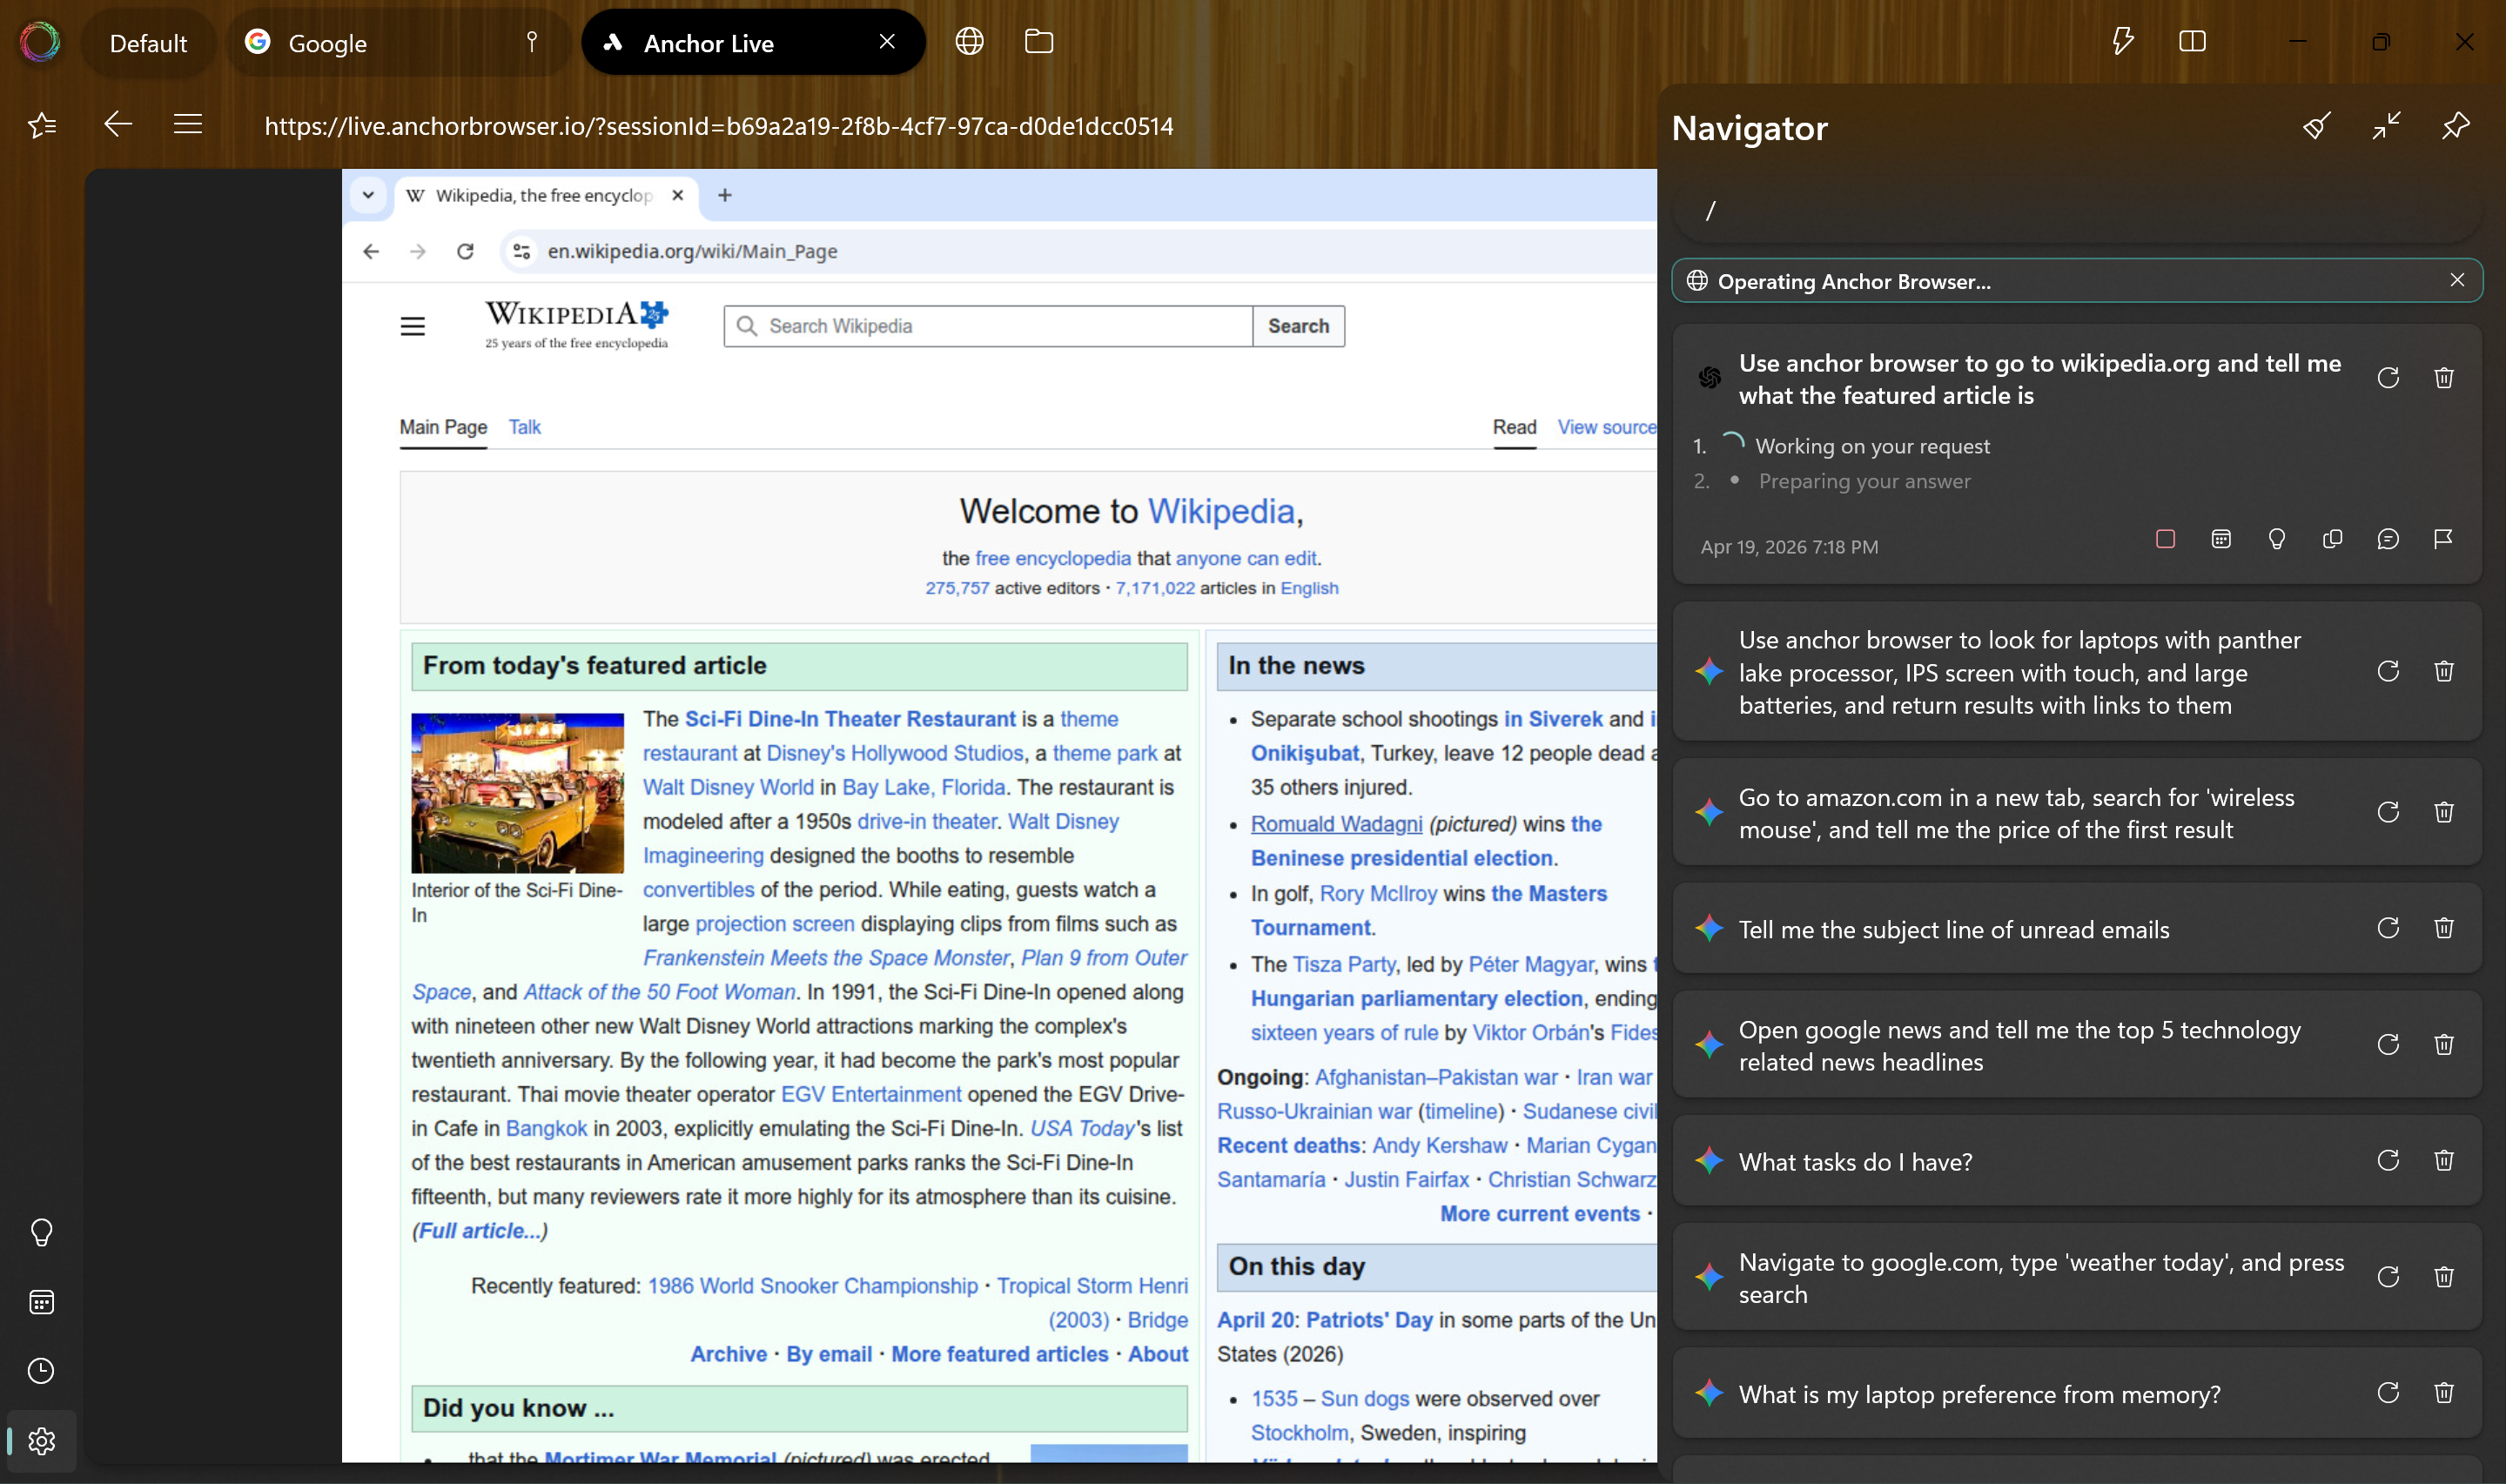Open the site info icon beside en.wikipedia.org
Image resolution: width=2506 pixels, height=1484 pixels.
click(522, 251)
